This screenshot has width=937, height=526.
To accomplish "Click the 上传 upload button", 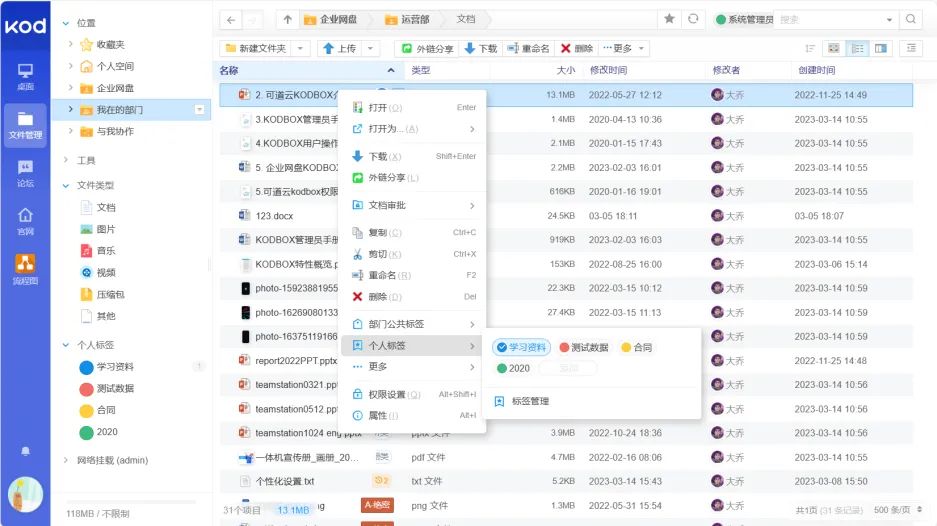I will tap(339, 48).
